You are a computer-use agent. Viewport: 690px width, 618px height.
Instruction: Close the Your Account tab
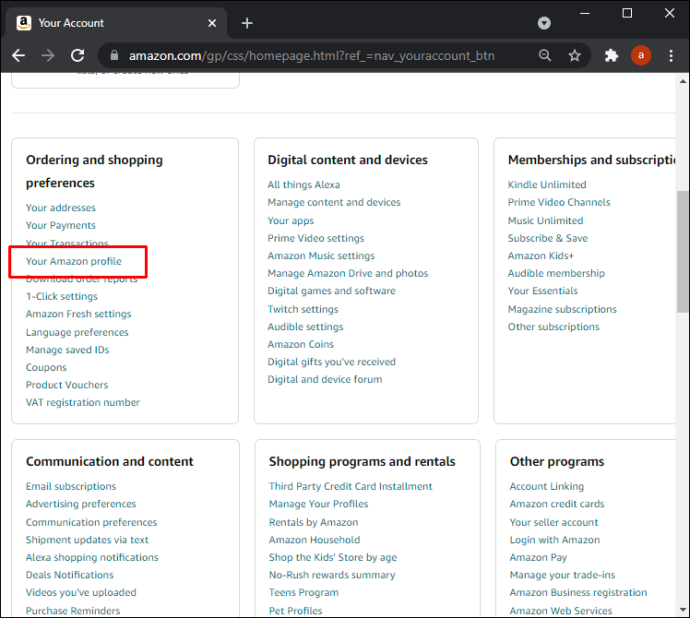coord(212,23)
